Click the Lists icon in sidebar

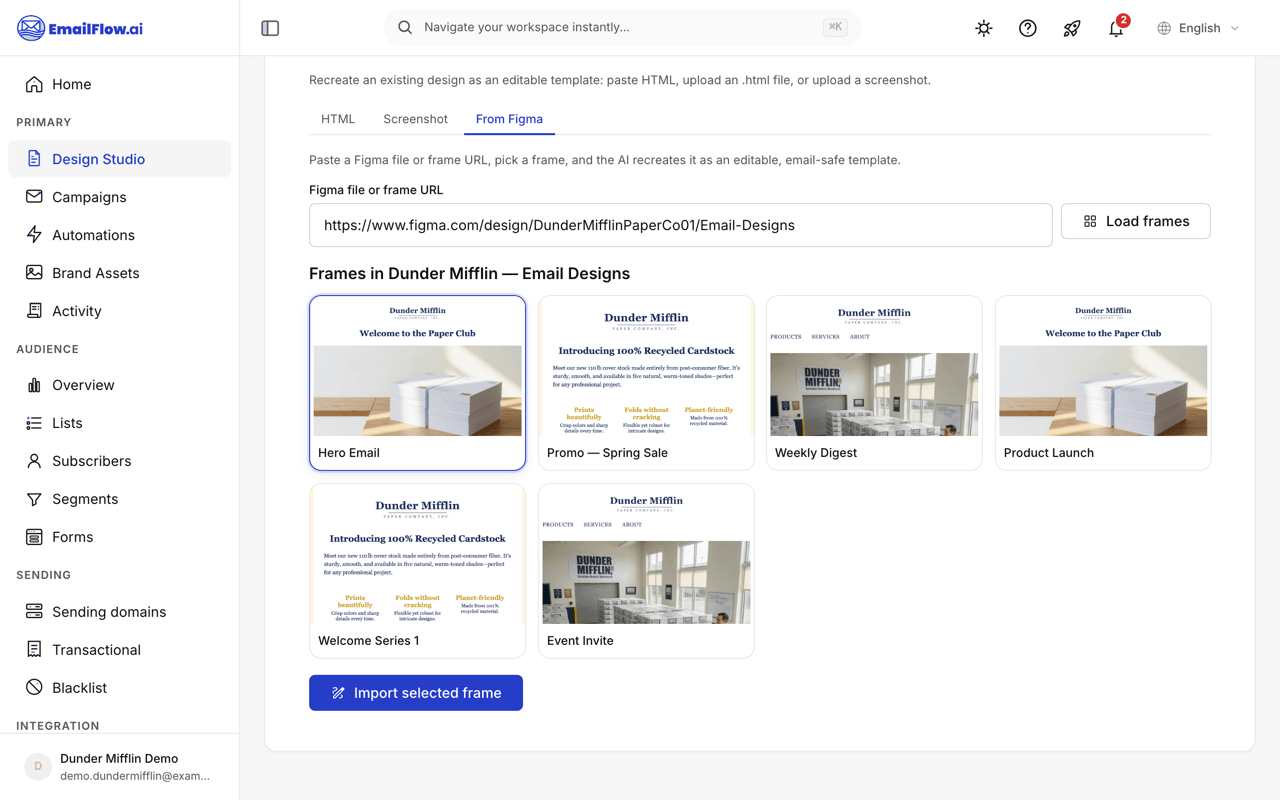coord(34,423)
